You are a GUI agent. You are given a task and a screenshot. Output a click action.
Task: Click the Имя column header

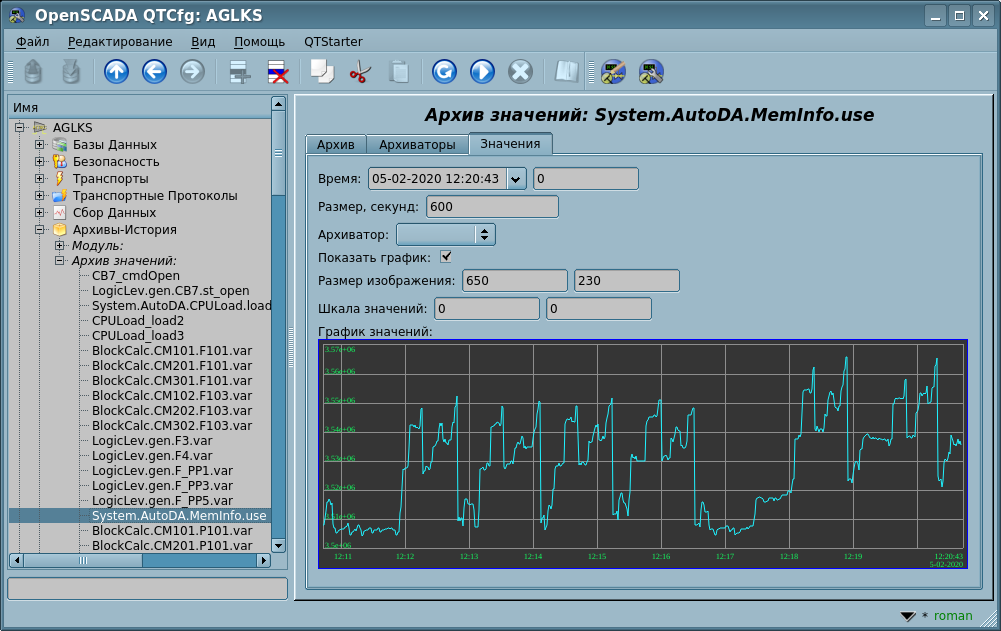(x=140, y=107)
